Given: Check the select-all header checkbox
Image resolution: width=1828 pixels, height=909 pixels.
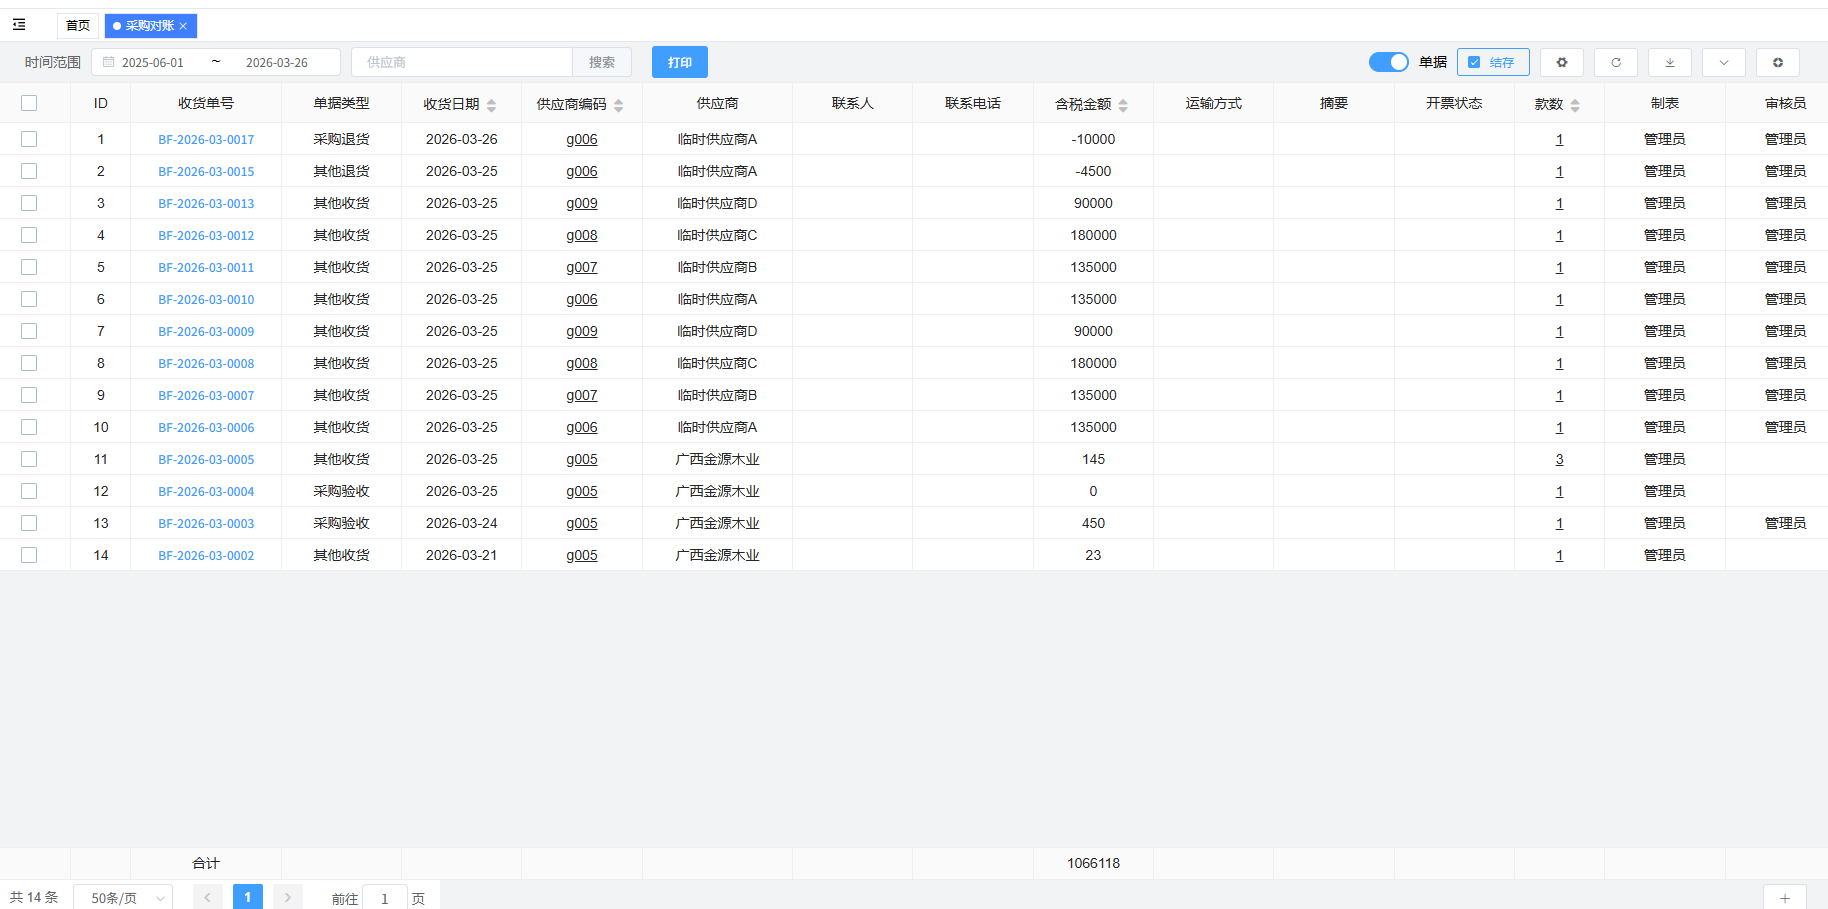Looking at the screenshot, I should click(x=29, y=103).
